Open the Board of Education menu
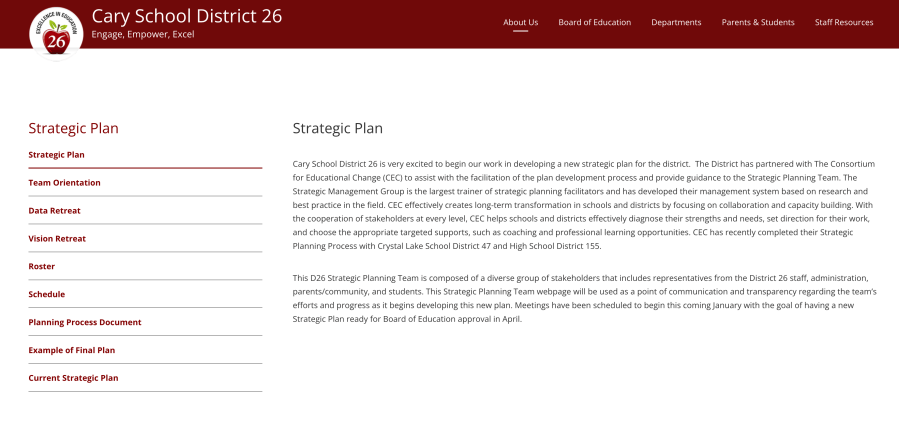The height and width of the screenshot is (421, 899). [594, 22]
